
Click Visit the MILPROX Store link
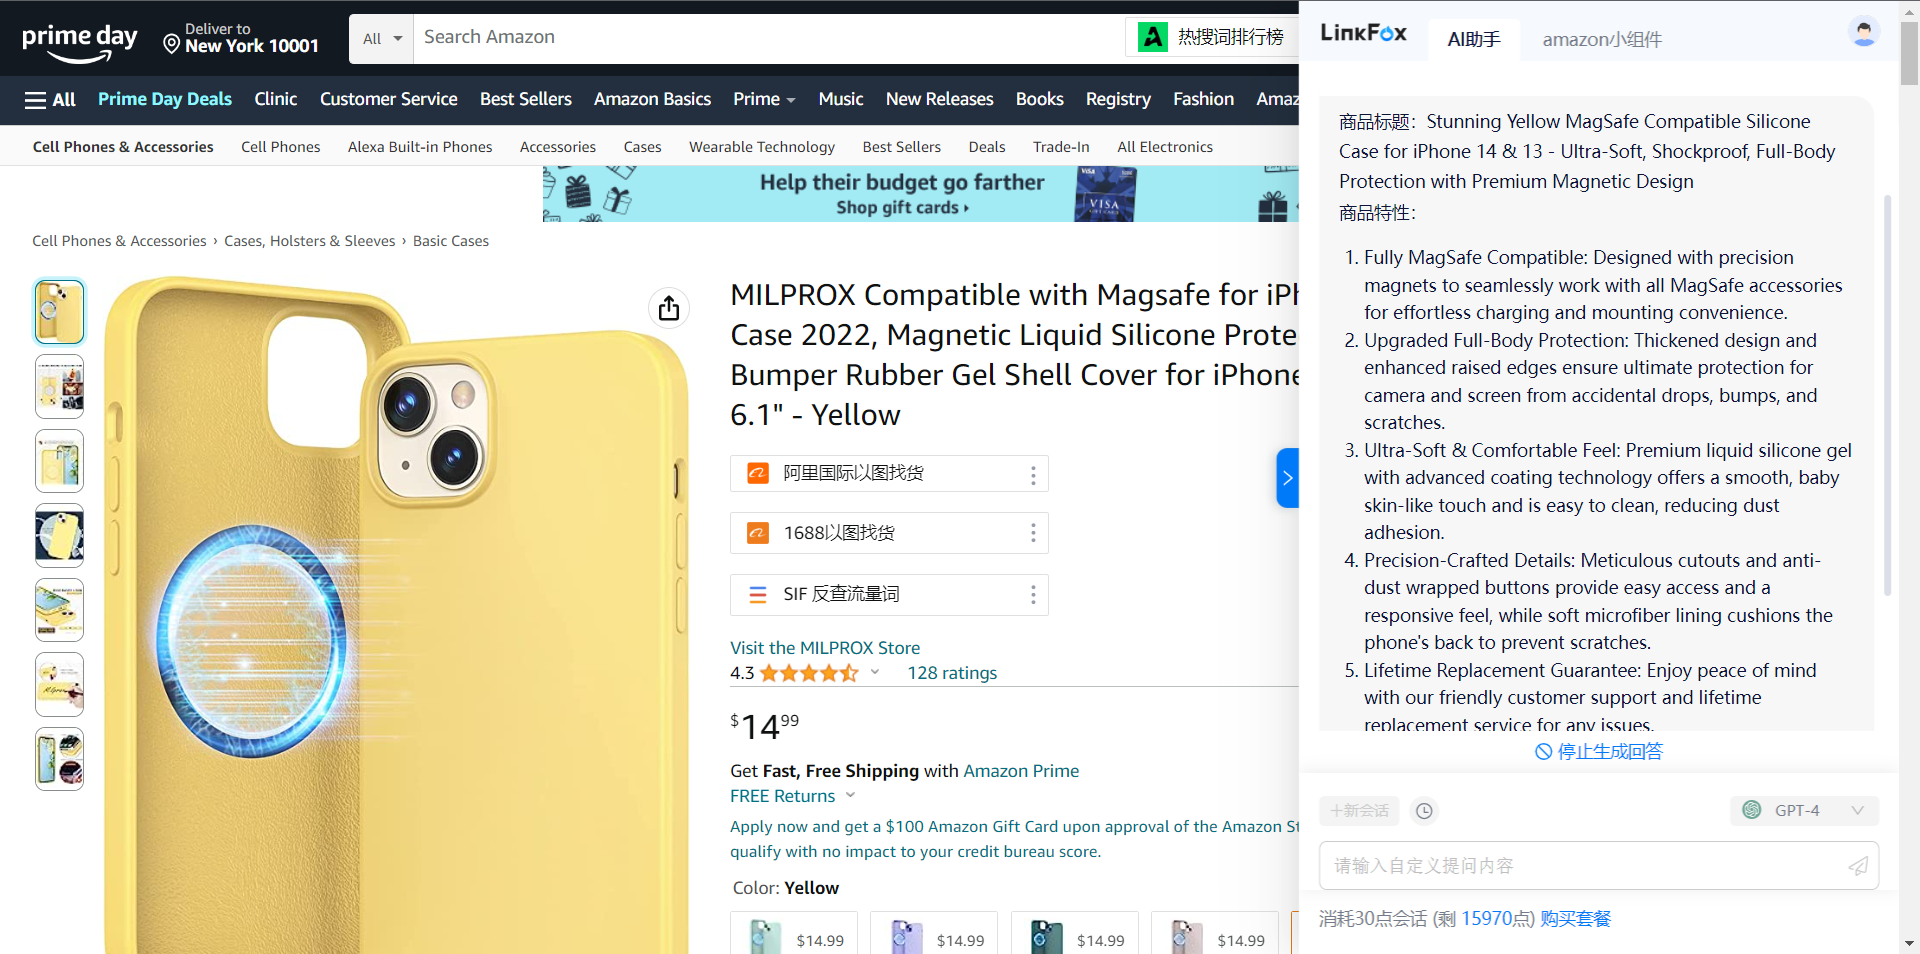[824, 648]
